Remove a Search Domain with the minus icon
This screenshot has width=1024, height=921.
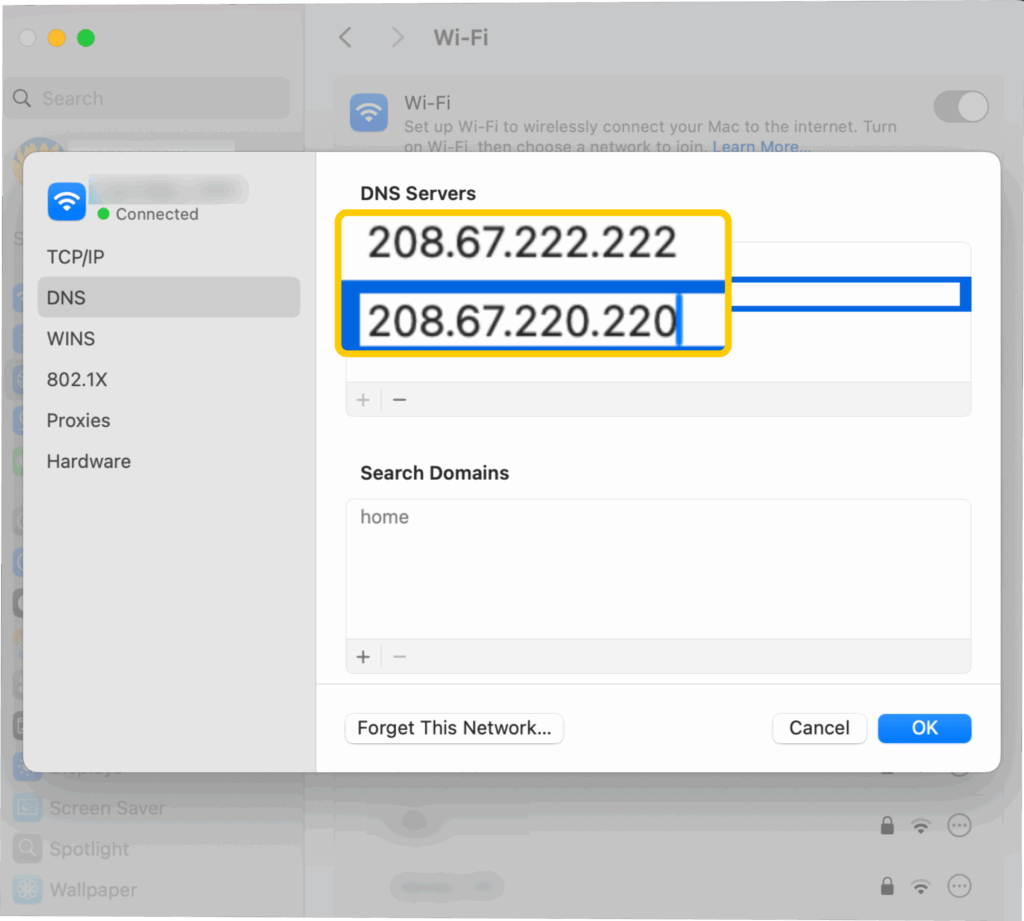coord(399,656)
